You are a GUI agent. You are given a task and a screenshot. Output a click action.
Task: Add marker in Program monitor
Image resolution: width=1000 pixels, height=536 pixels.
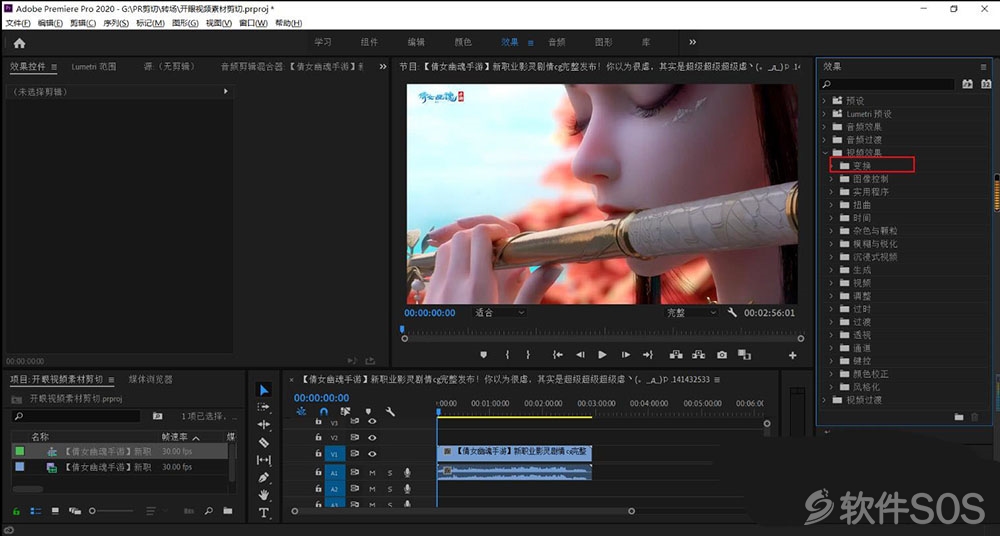click(483, 355)
